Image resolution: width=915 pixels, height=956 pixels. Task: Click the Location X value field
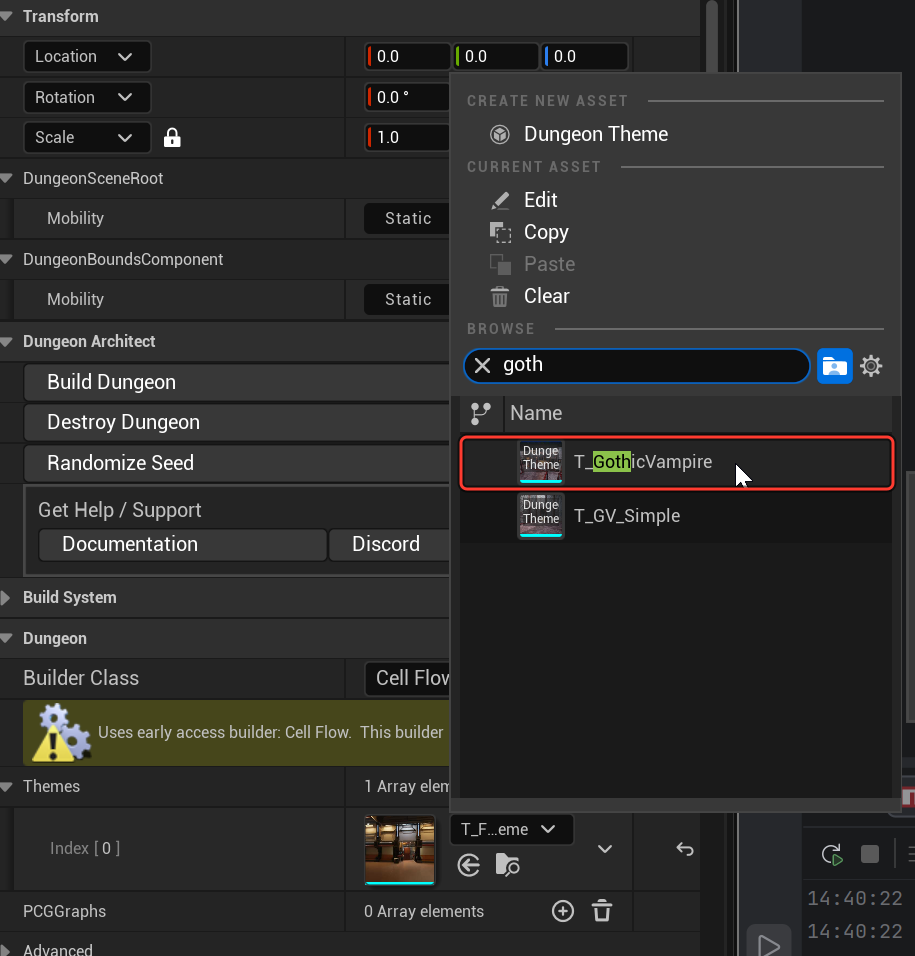tap(408, 57)
